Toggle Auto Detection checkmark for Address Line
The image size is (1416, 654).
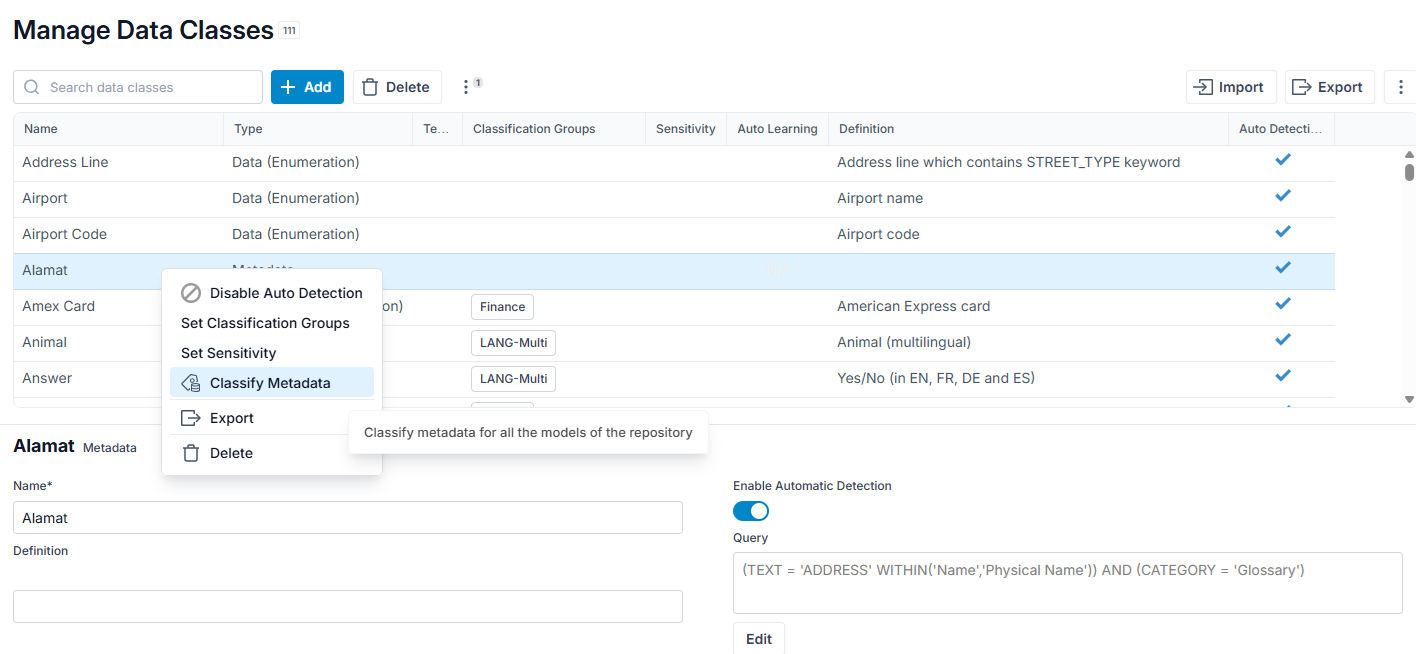pos(1283,160)
